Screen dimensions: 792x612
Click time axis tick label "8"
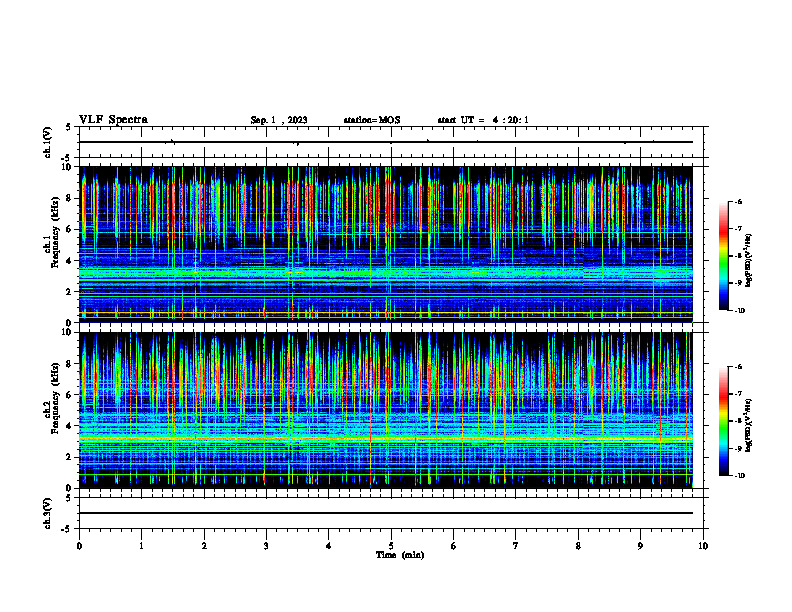click(x=578, y=546)
